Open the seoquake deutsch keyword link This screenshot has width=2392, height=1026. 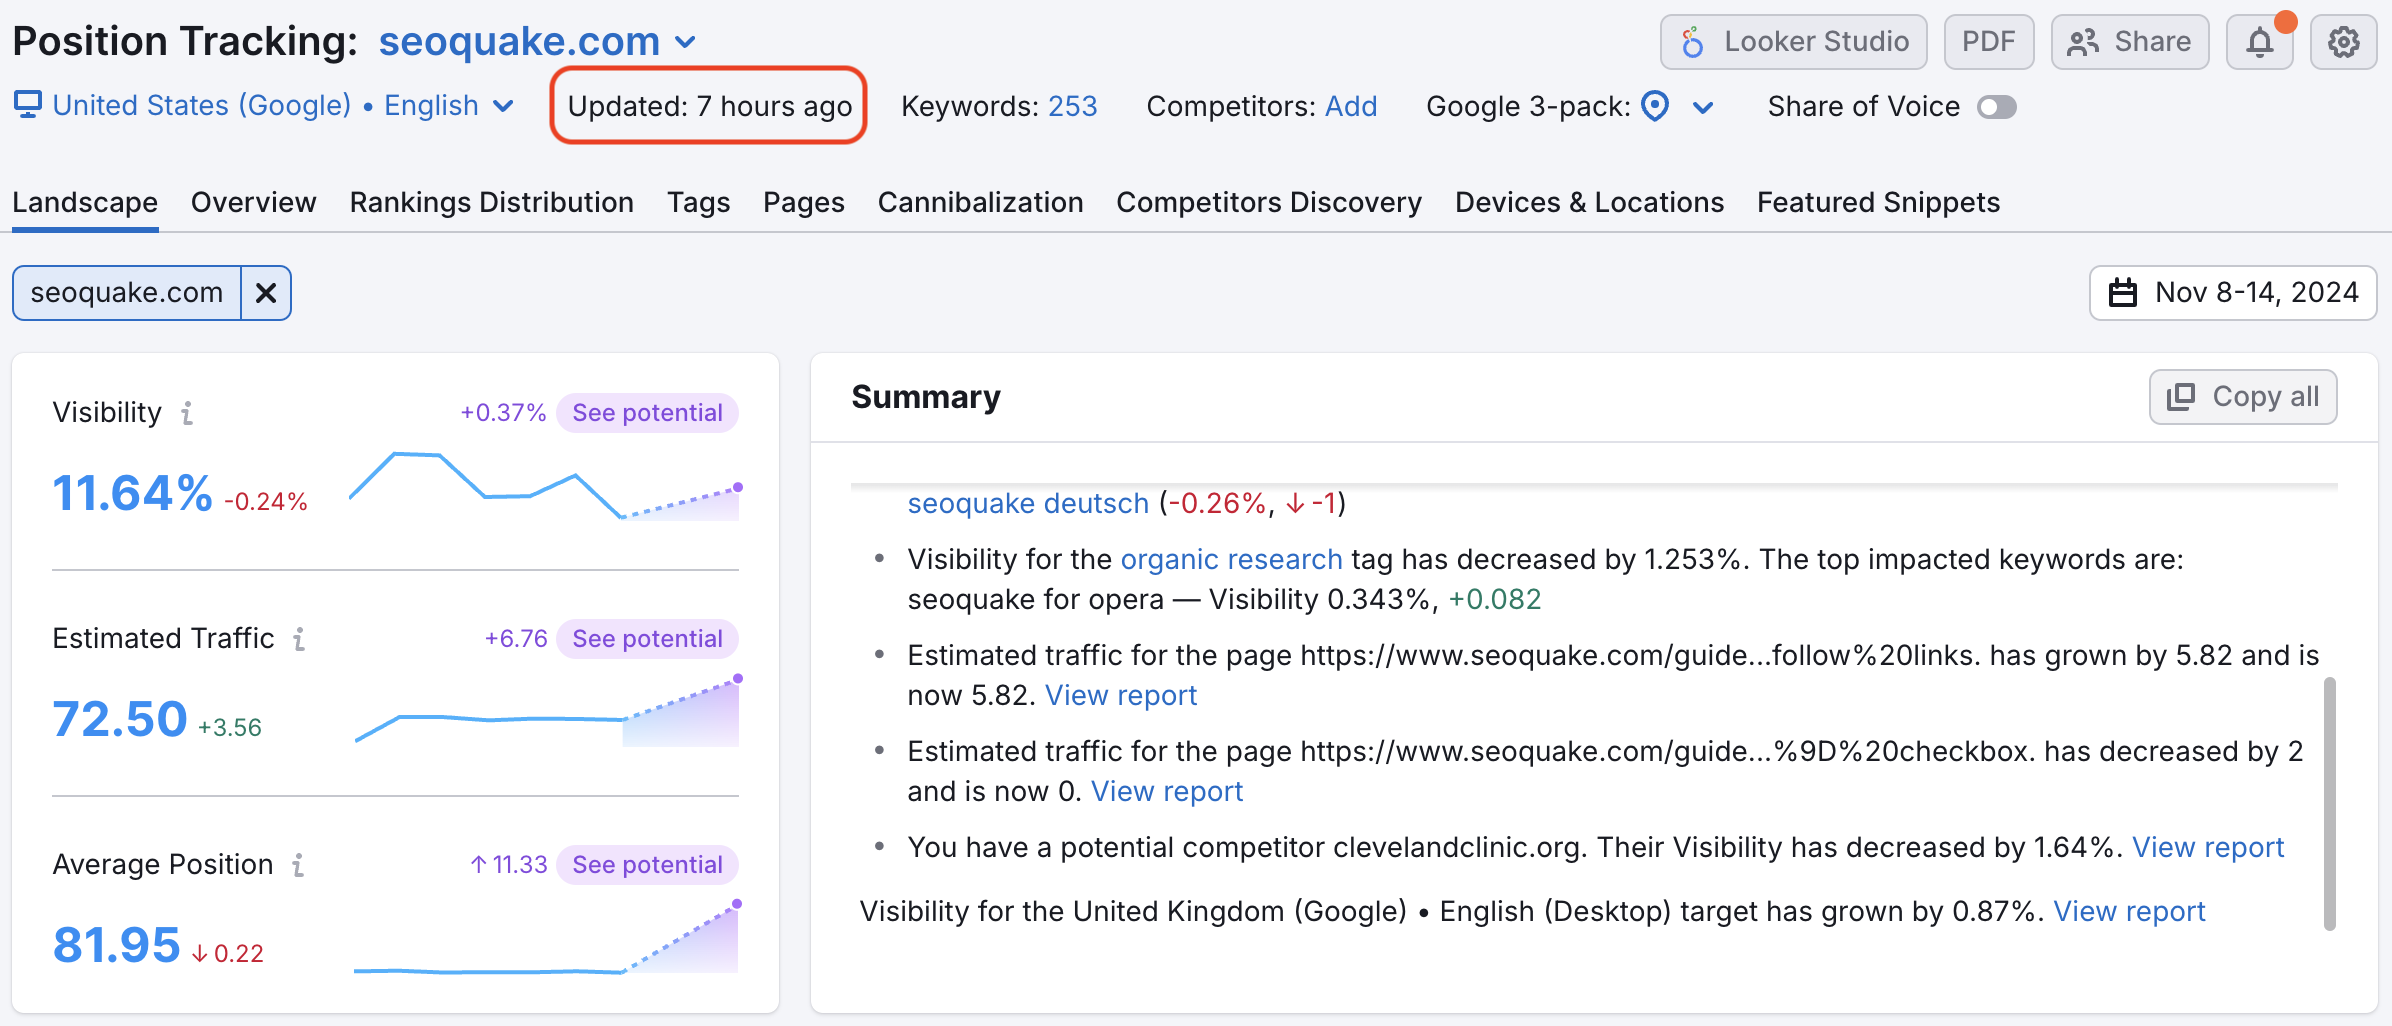(x=1028, y=503)
